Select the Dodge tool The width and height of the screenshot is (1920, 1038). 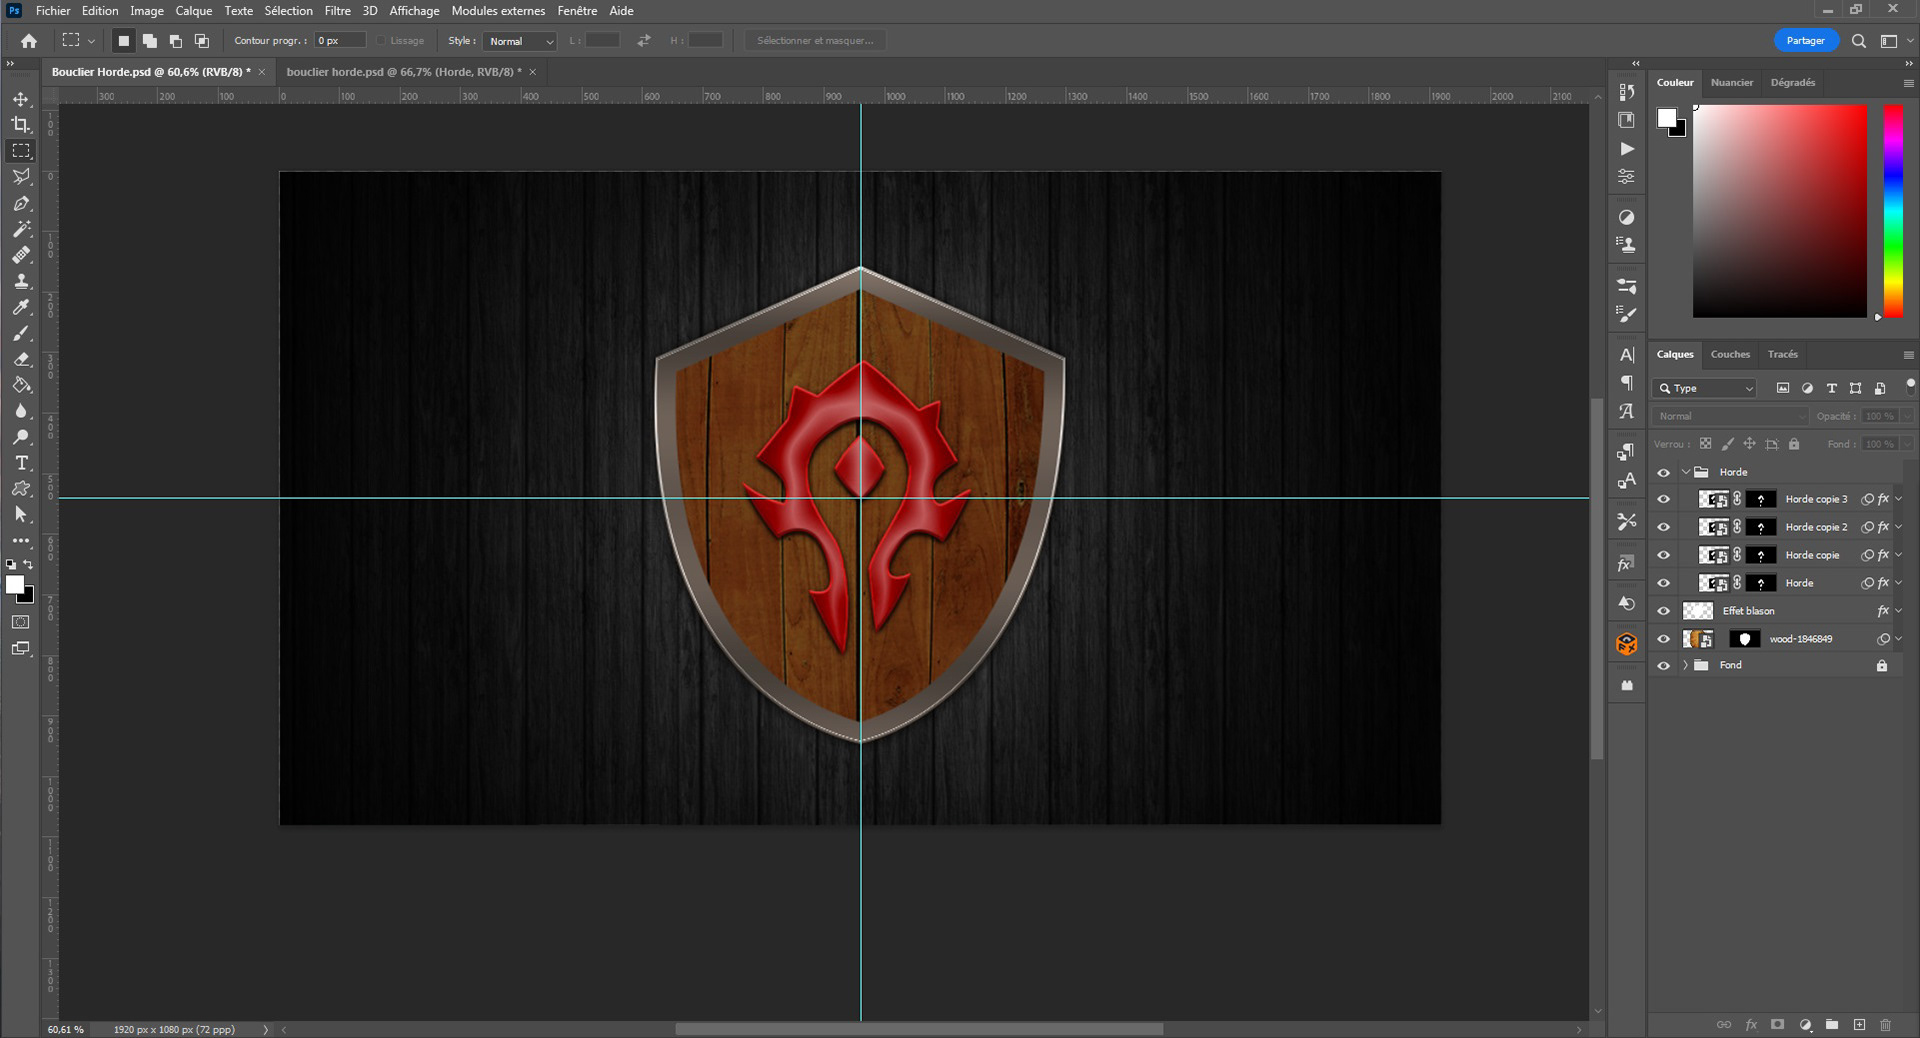(21, 437)
